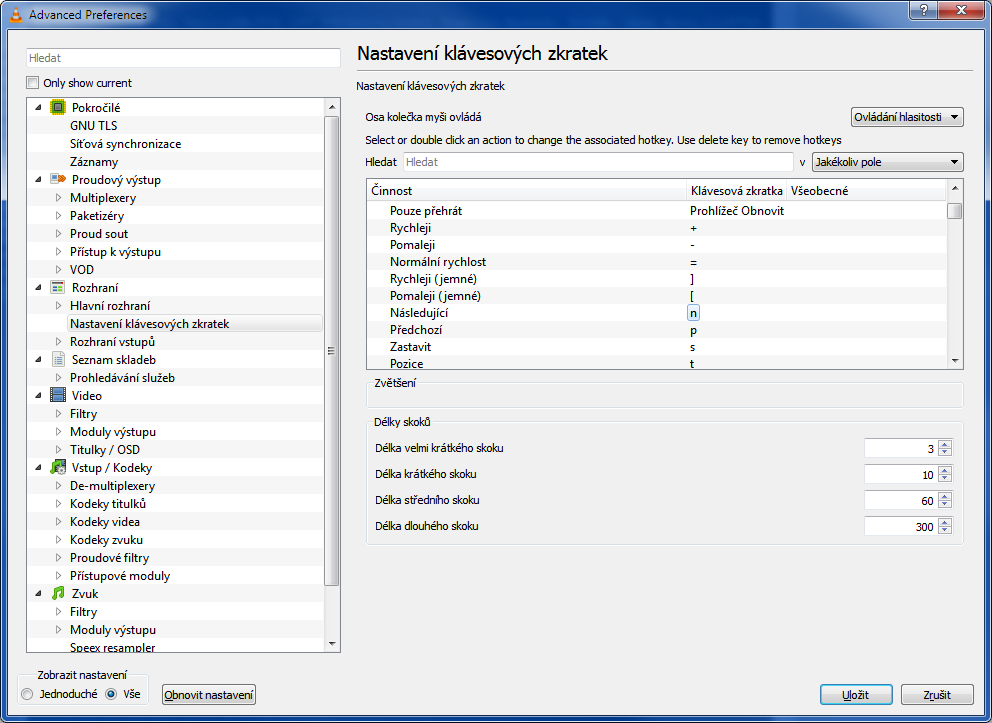This screenshot has width=992, height=723.
Task: Open the Ovládání hlasitosti dropdown
Action: pos(907,117)
